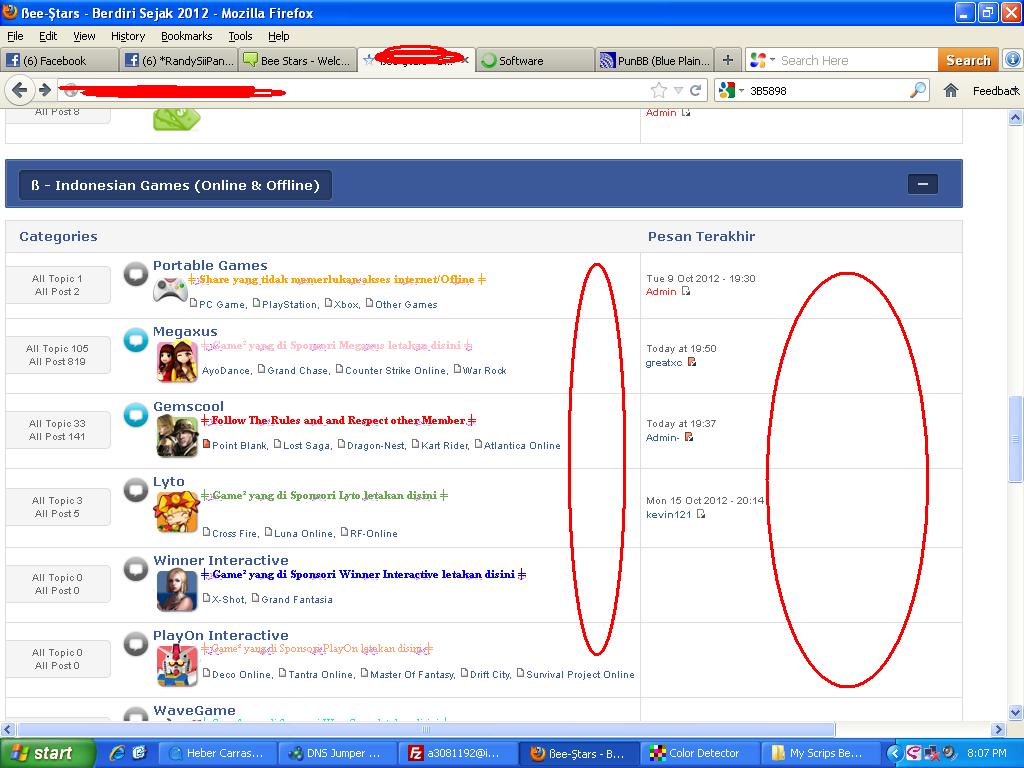Open the Firefox home page icon
The height and width of the screenshot is (768, 1024).
951,91
